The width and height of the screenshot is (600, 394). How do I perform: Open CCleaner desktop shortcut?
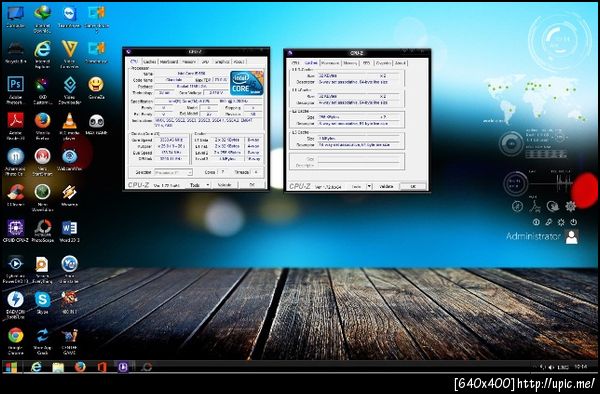click(x=16, y=195)
